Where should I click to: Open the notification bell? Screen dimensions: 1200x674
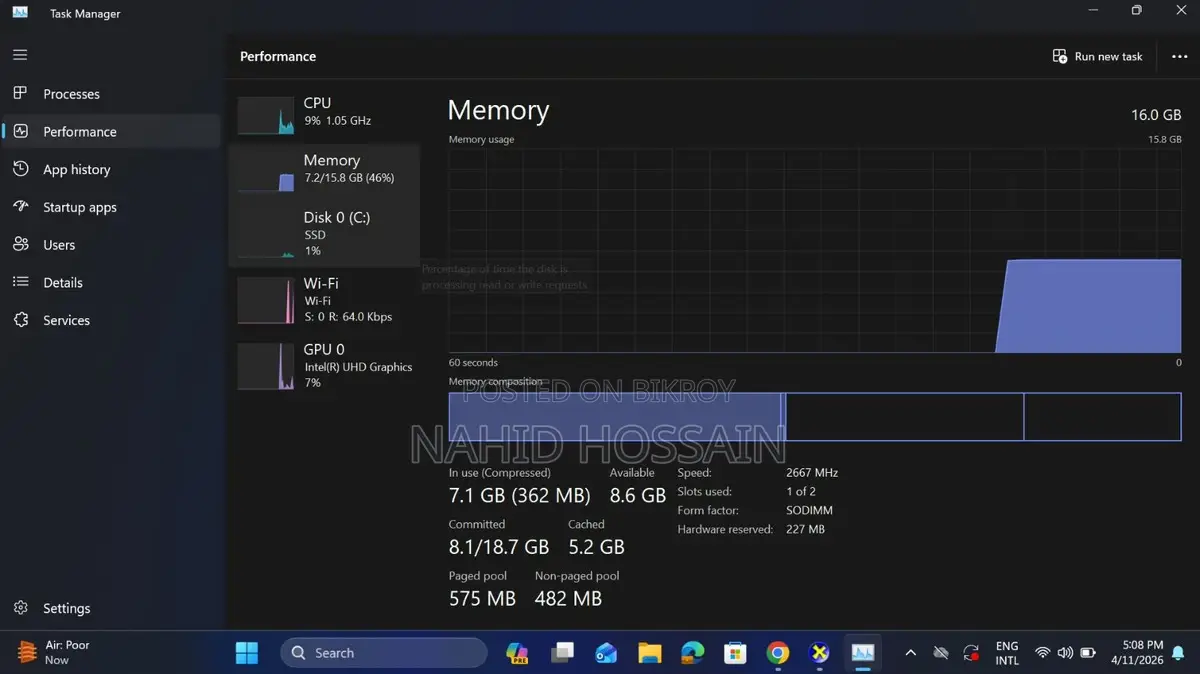[1178, 653]
